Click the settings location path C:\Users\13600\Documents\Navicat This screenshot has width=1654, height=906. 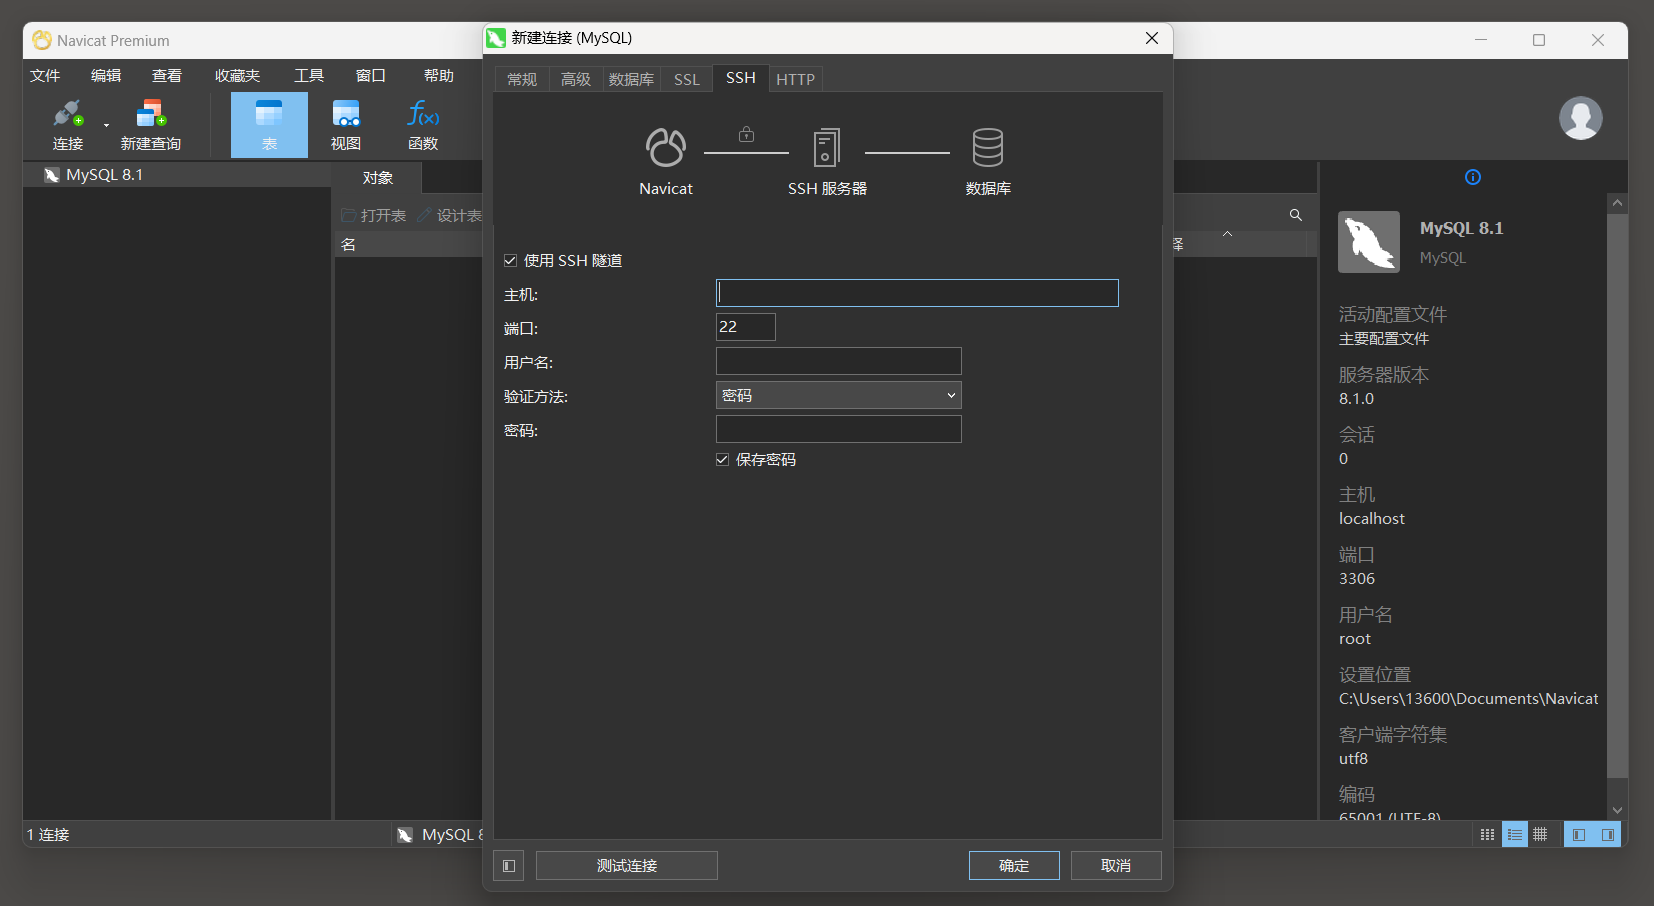(x=1468, y=699)
